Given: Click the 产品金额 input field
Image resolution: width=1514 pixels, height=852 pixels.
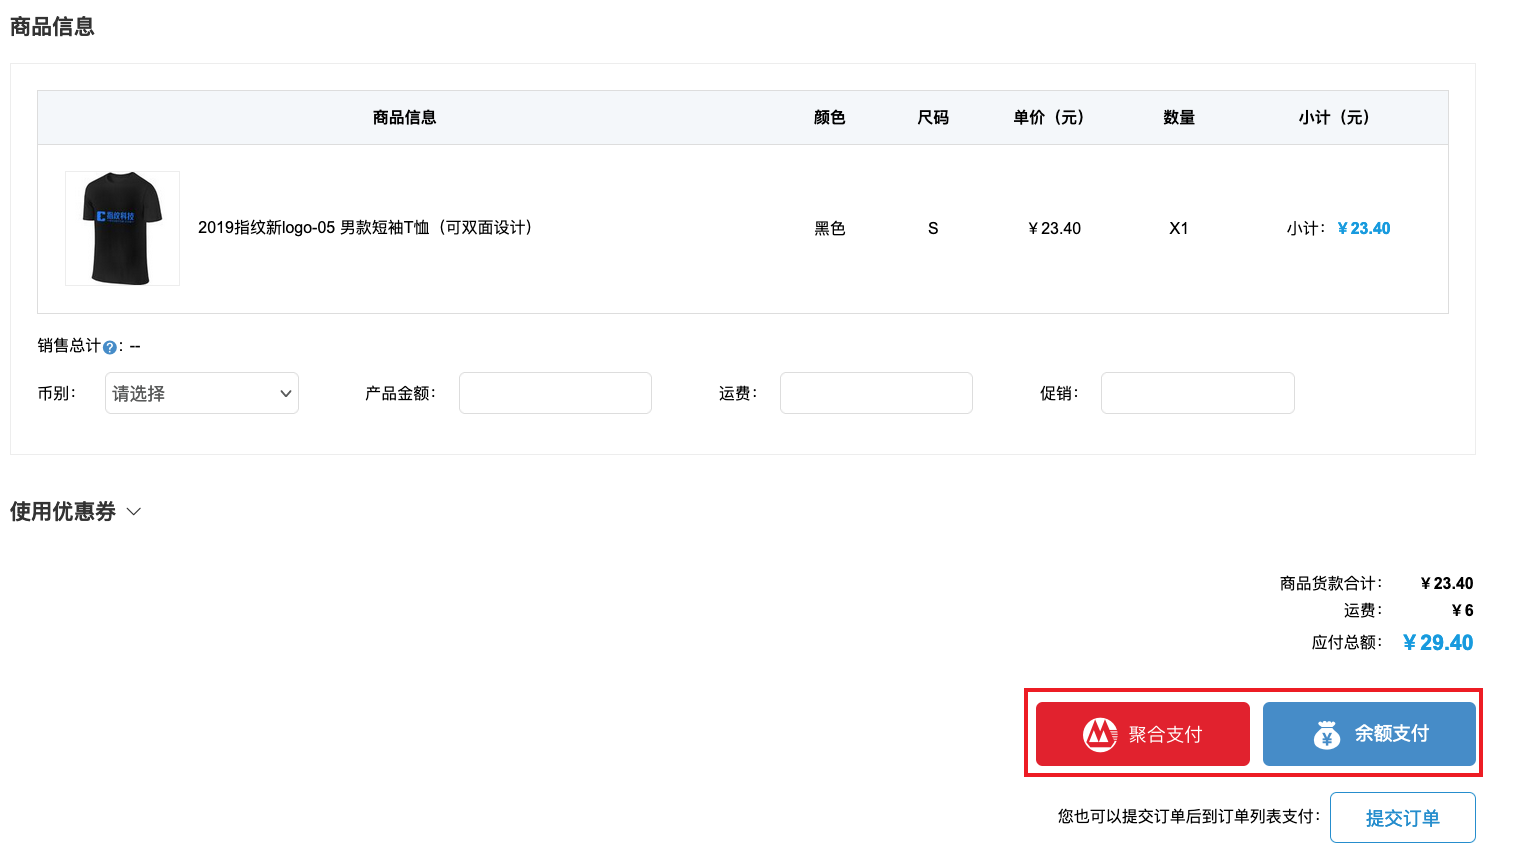Looking at the screenshot, I should pyautogui.click(x=555, y=393).
